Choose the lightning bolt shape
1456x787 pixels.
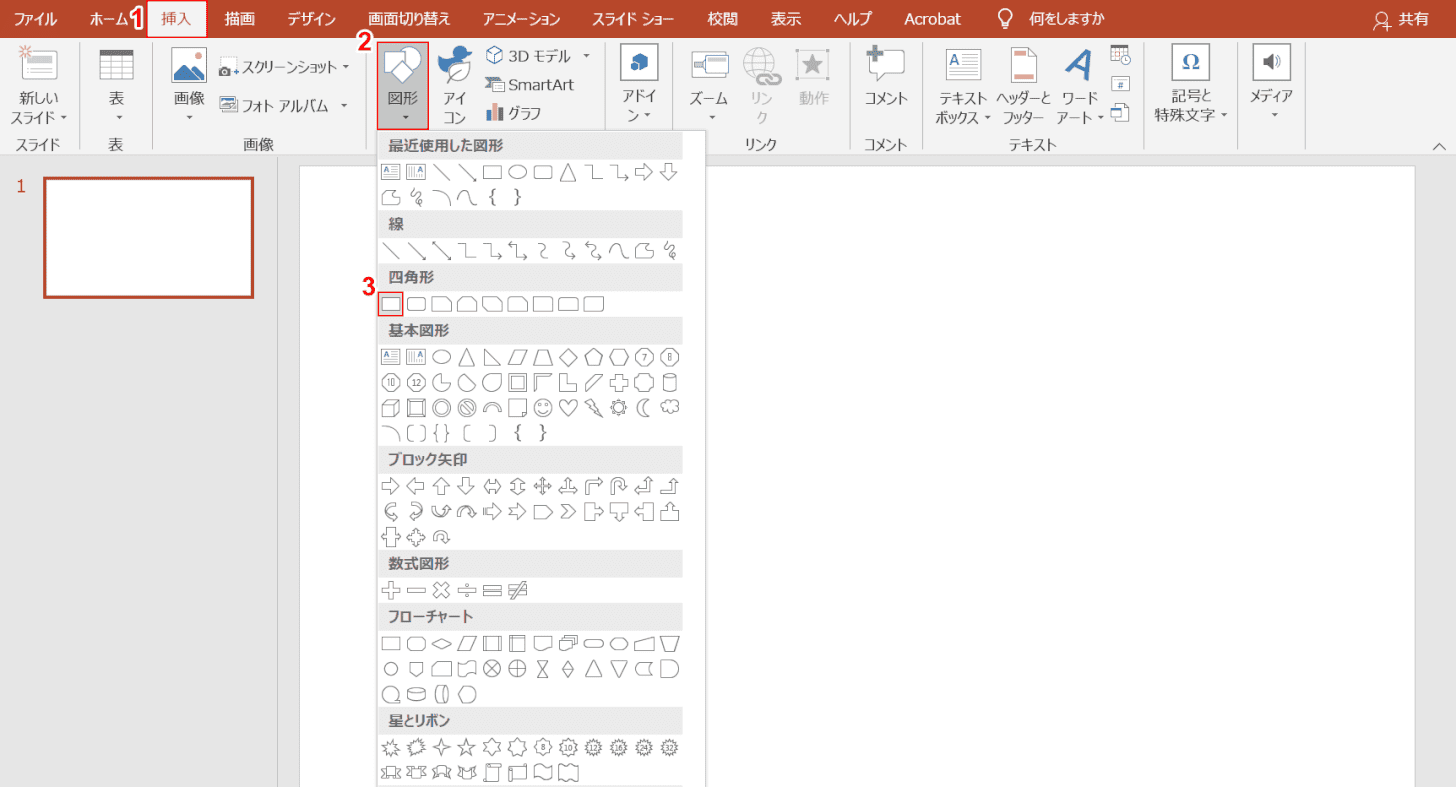click(x=594, y=407)
